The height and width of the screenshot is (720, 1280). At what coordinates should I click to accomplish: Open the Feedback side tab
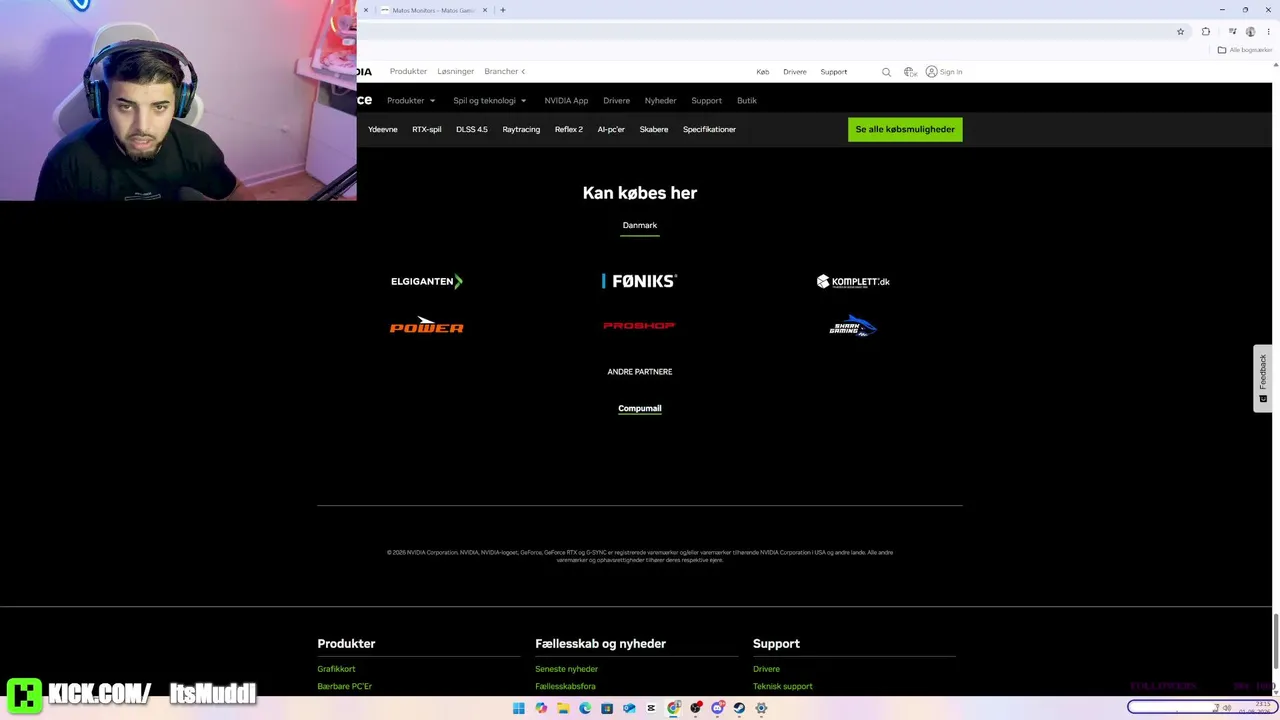(1263, 378)
